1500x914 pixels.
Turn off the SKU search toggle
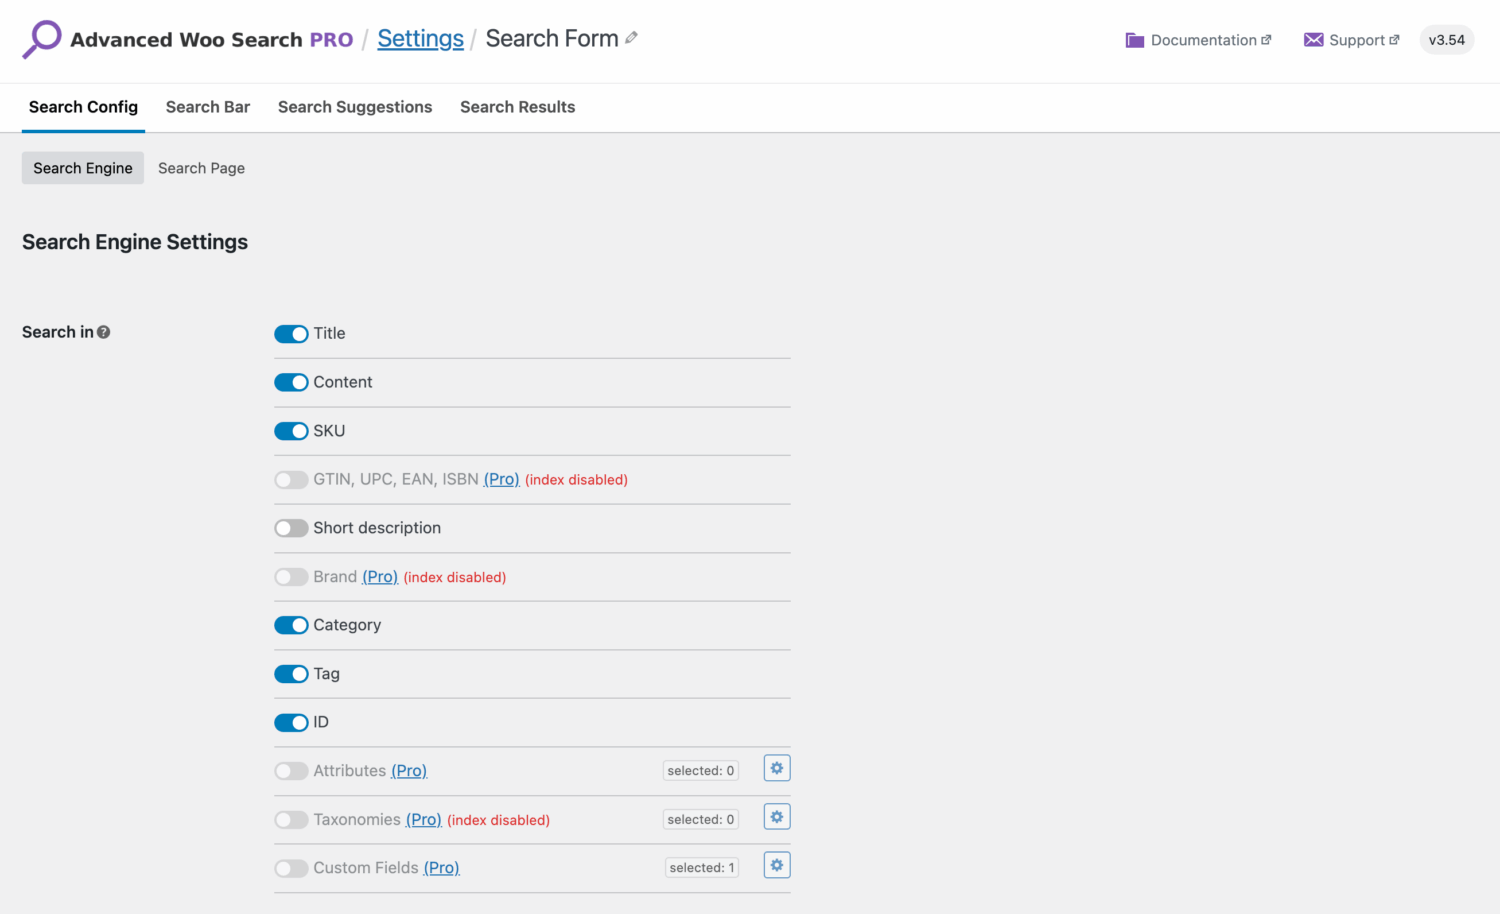click(x=291, y=431)
